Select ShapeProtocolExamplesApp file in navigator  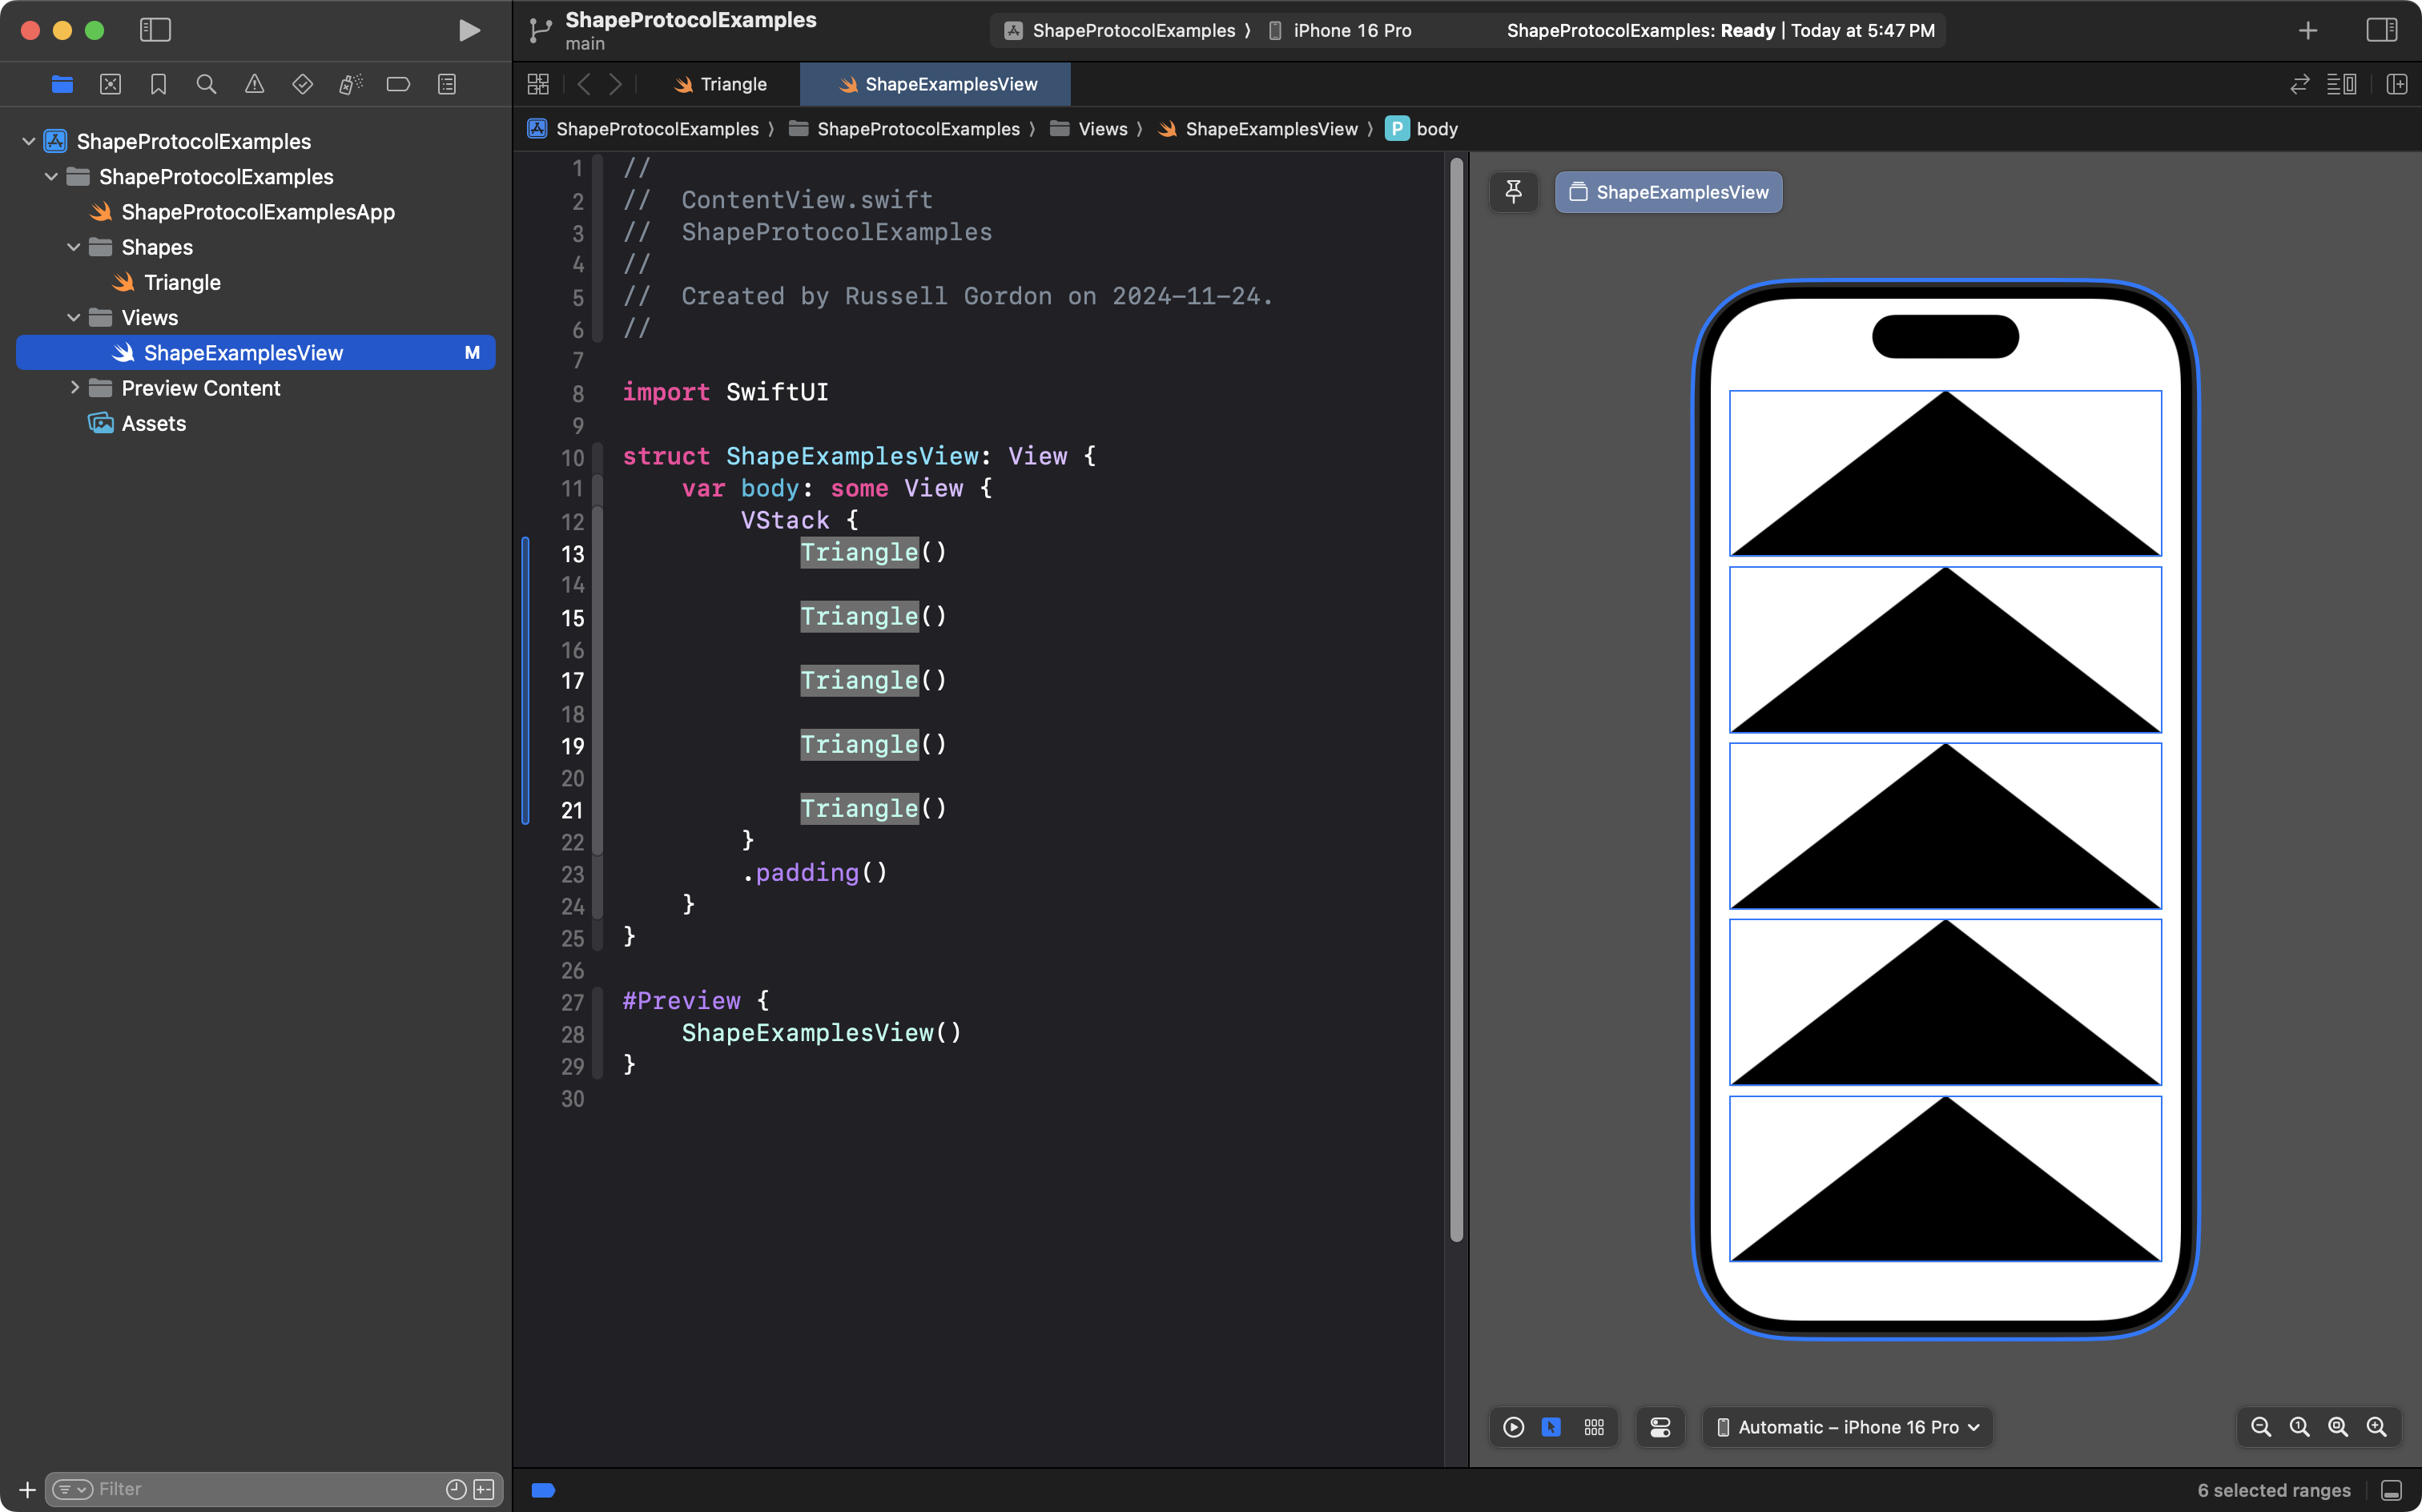[x=257, y=212]
